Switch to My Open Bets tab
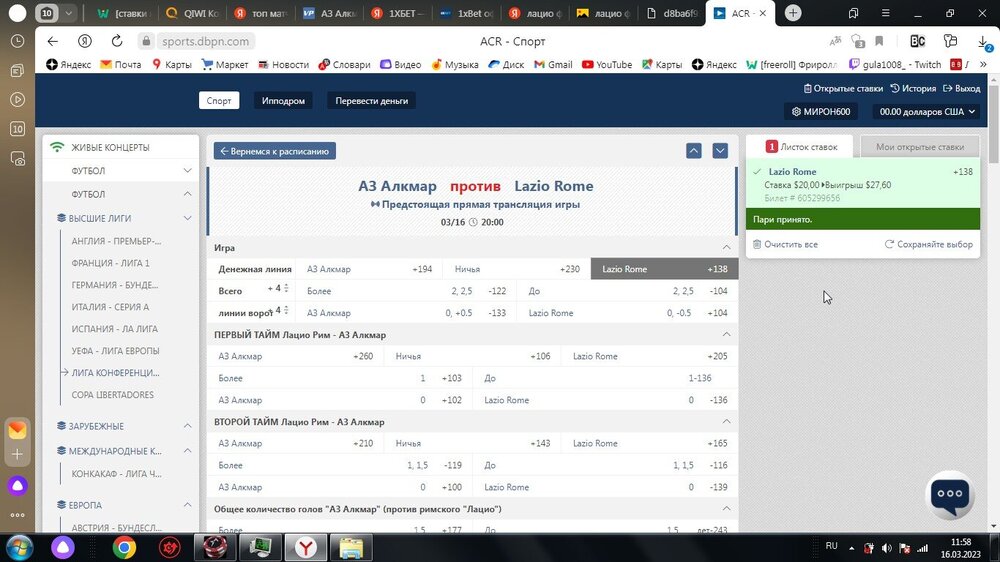 click(919, 147)
